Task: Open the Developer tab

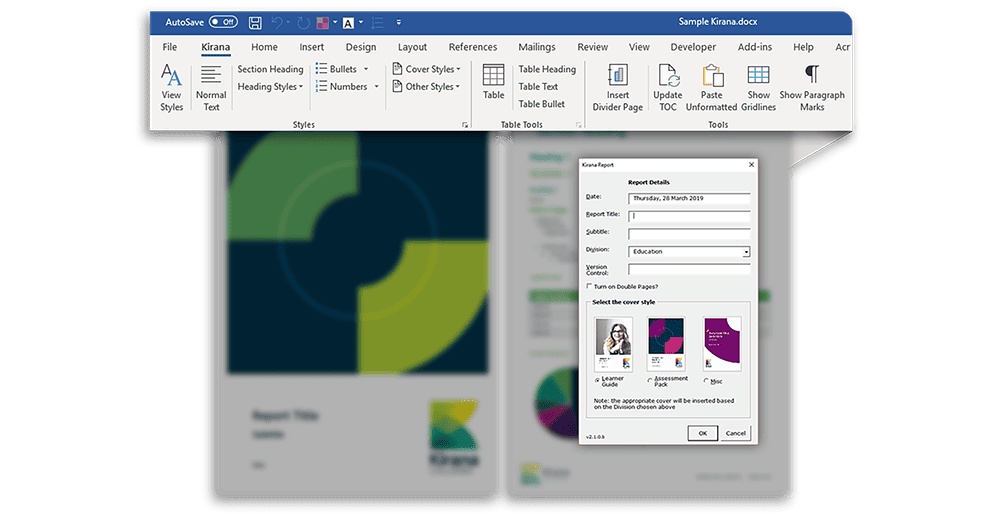Action: (693, 47)
